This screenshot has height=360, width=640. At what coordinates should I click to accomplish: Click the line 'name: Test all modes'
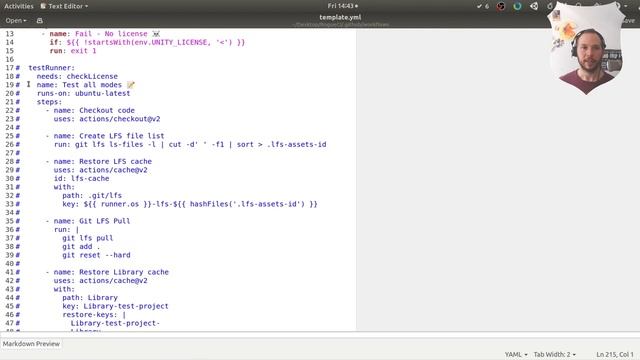79,85
